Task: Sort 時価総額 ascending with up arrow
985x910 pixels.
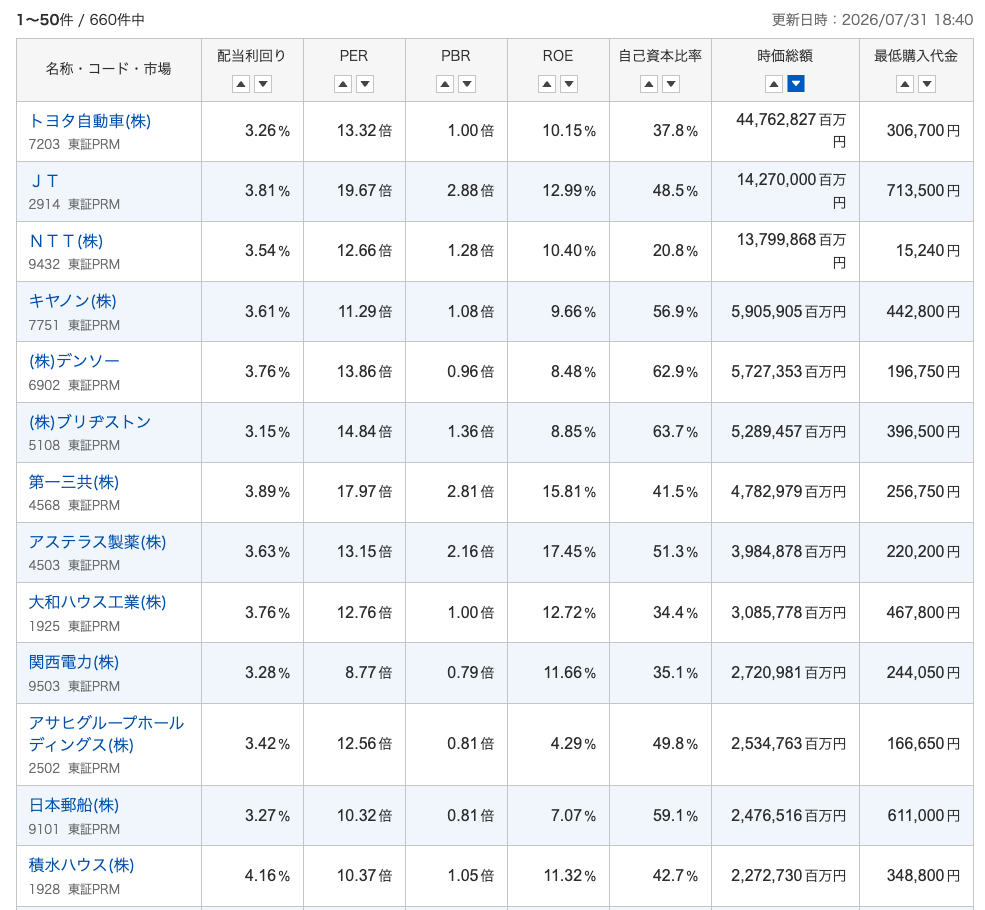Action: click(x=774, y=84)
